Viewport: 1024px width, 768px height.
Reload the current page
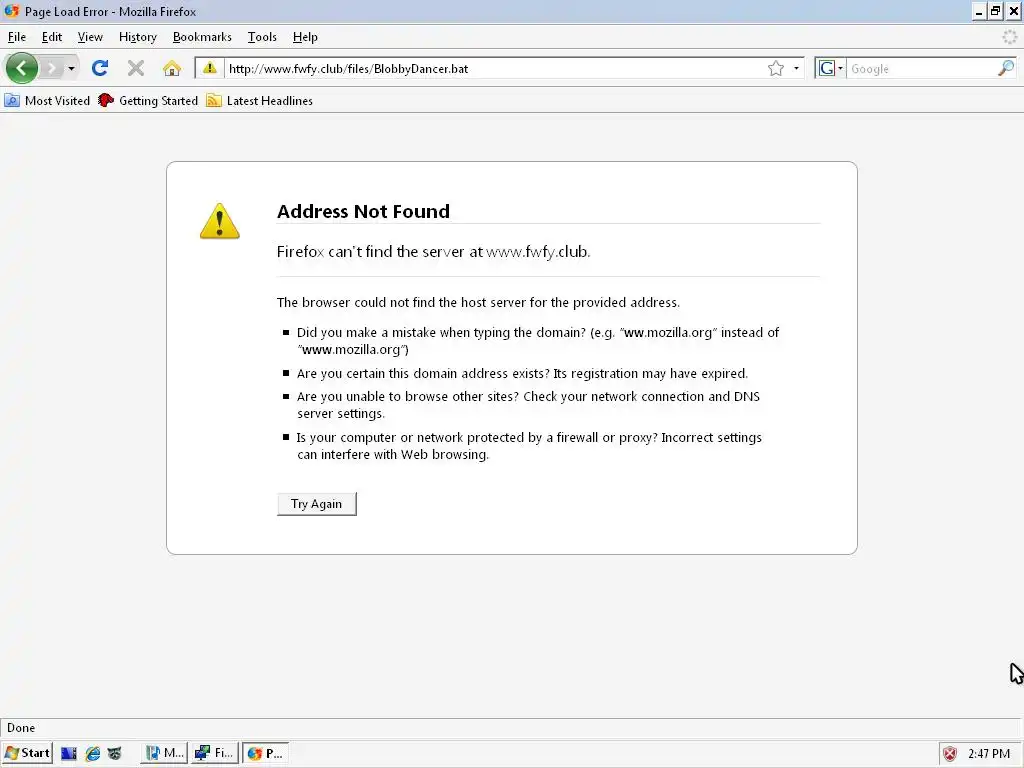(x=100, y=68)
